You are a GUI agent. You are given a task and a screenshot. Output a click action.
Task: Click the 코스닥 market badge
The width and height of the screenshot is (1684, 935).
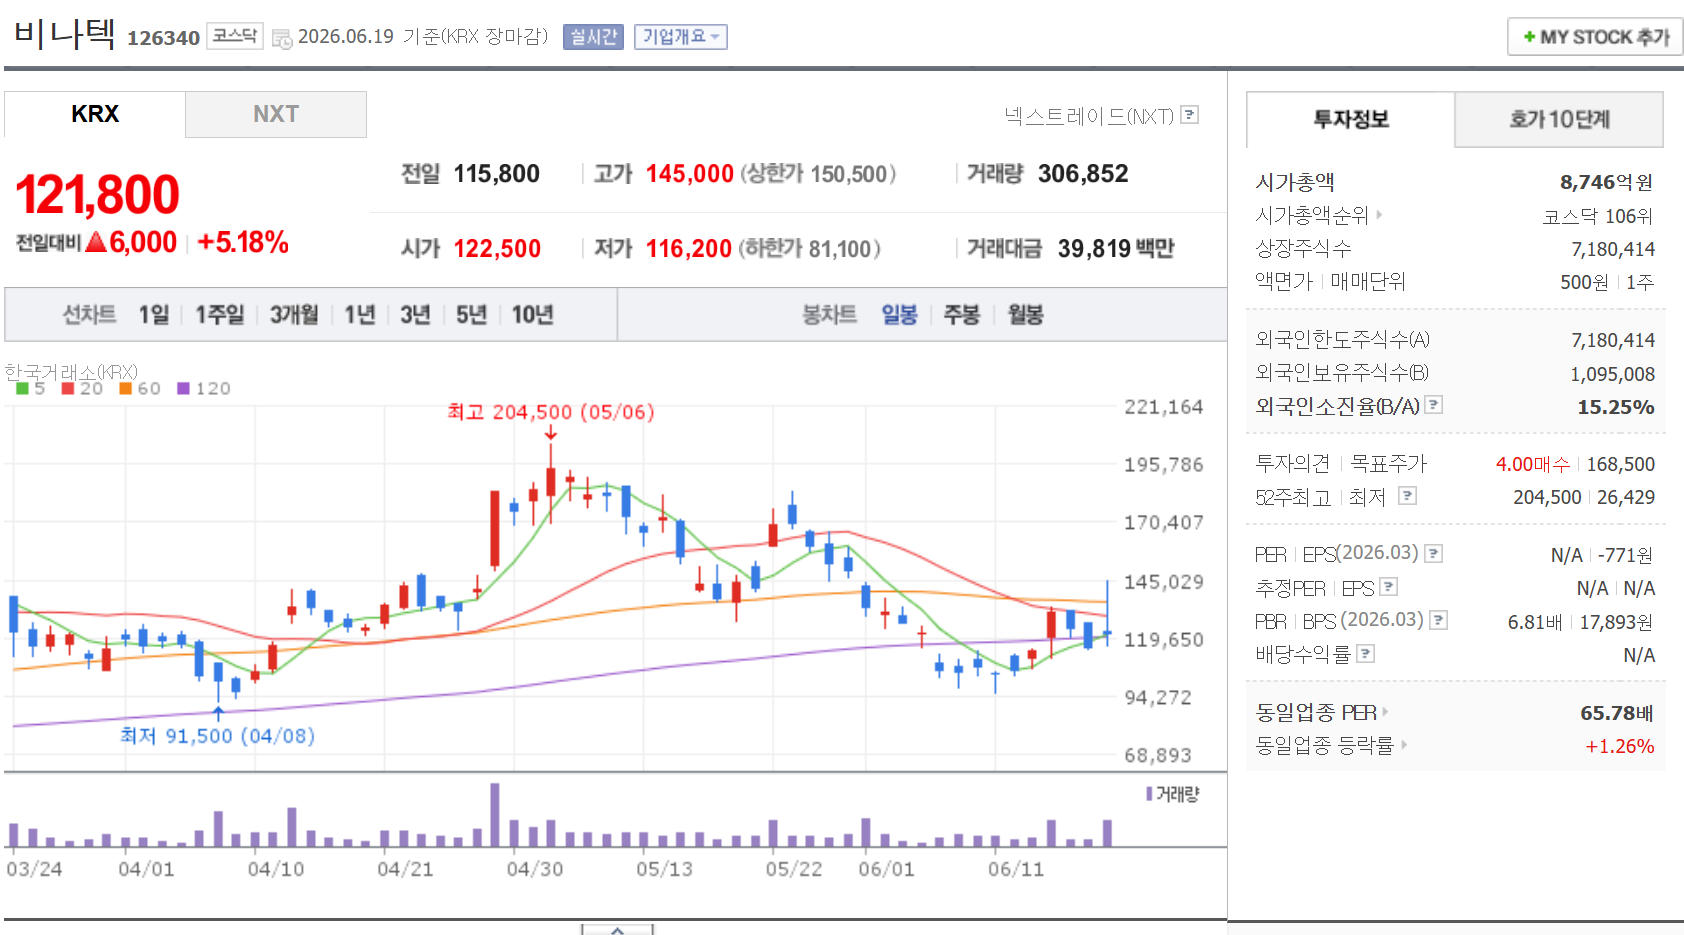click(x=235, y=36)
